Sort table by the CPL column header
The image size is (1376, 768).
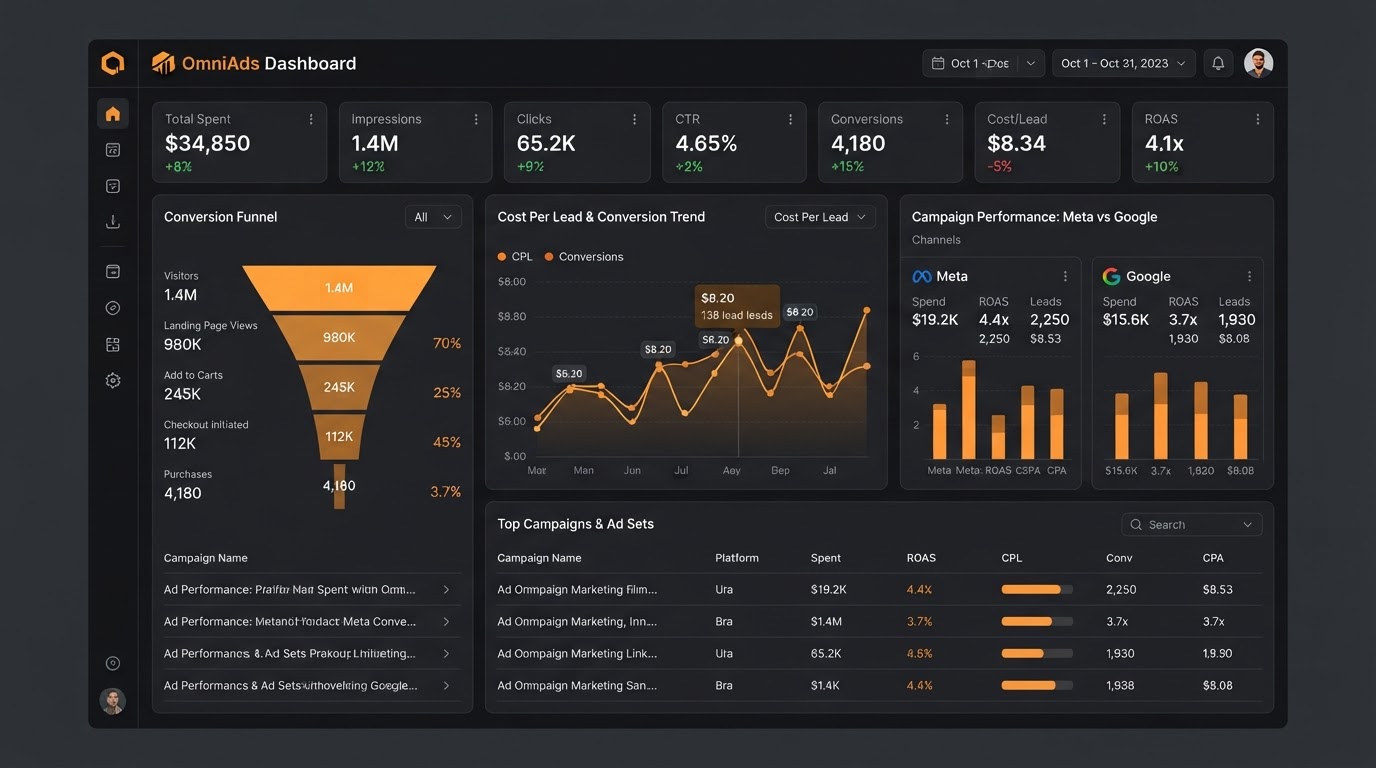pyautogui.click(x=1014, y=558)
